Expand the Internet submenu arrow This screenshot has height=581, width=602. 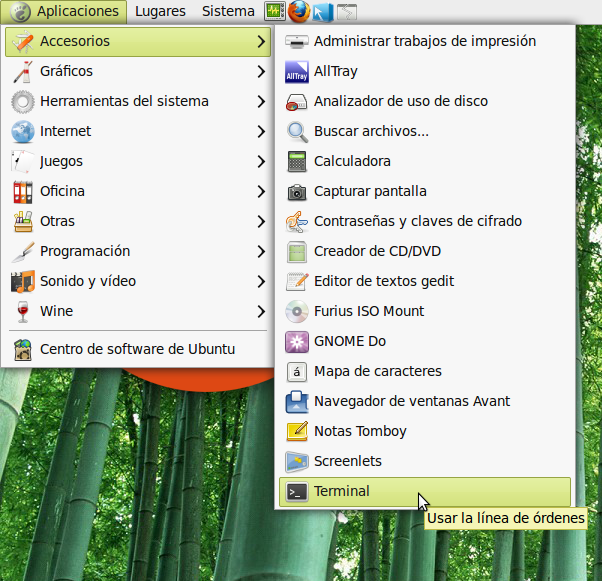click(261, 131)
